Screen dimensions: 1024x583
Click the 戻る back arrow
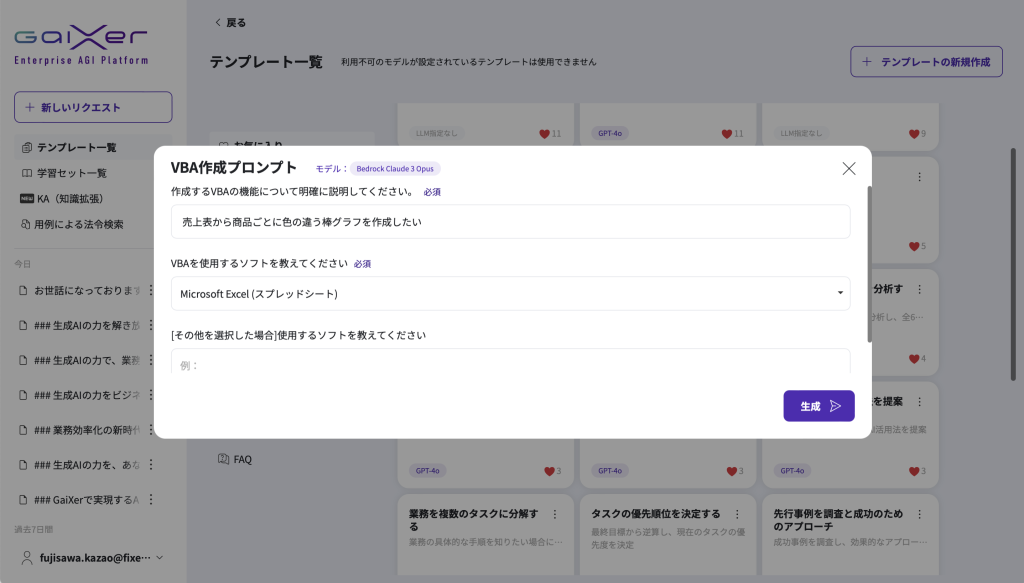pos(229,22)
